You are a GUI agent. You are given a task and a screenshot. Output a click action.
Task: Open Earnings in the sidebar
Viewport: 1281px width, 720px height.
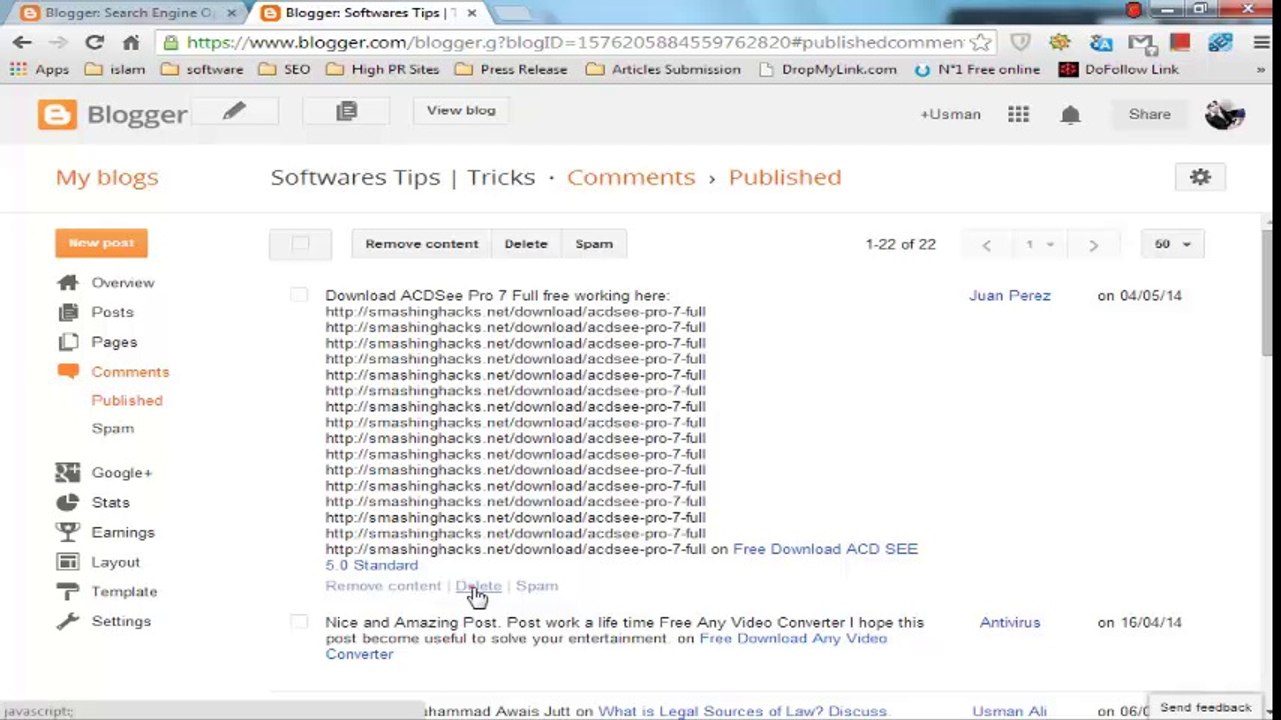pyautogui.click(x=123, y=532)
